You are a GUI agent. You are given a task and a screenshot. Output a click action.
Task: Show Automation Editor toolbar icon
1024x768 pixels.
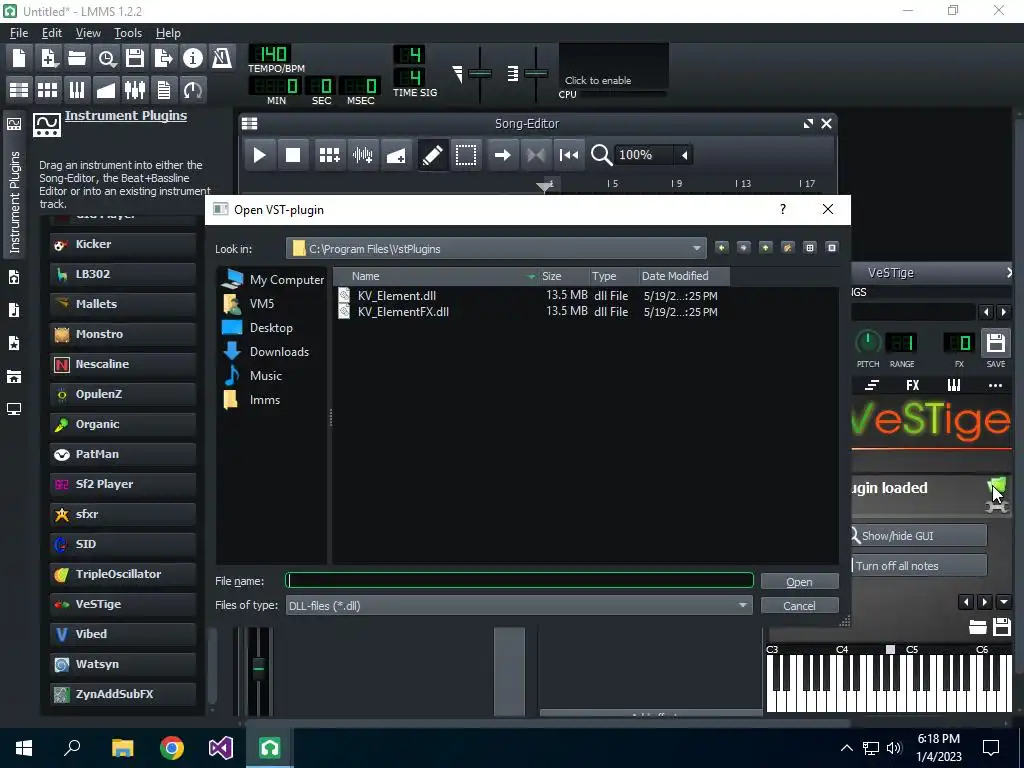tap(106, 89)
